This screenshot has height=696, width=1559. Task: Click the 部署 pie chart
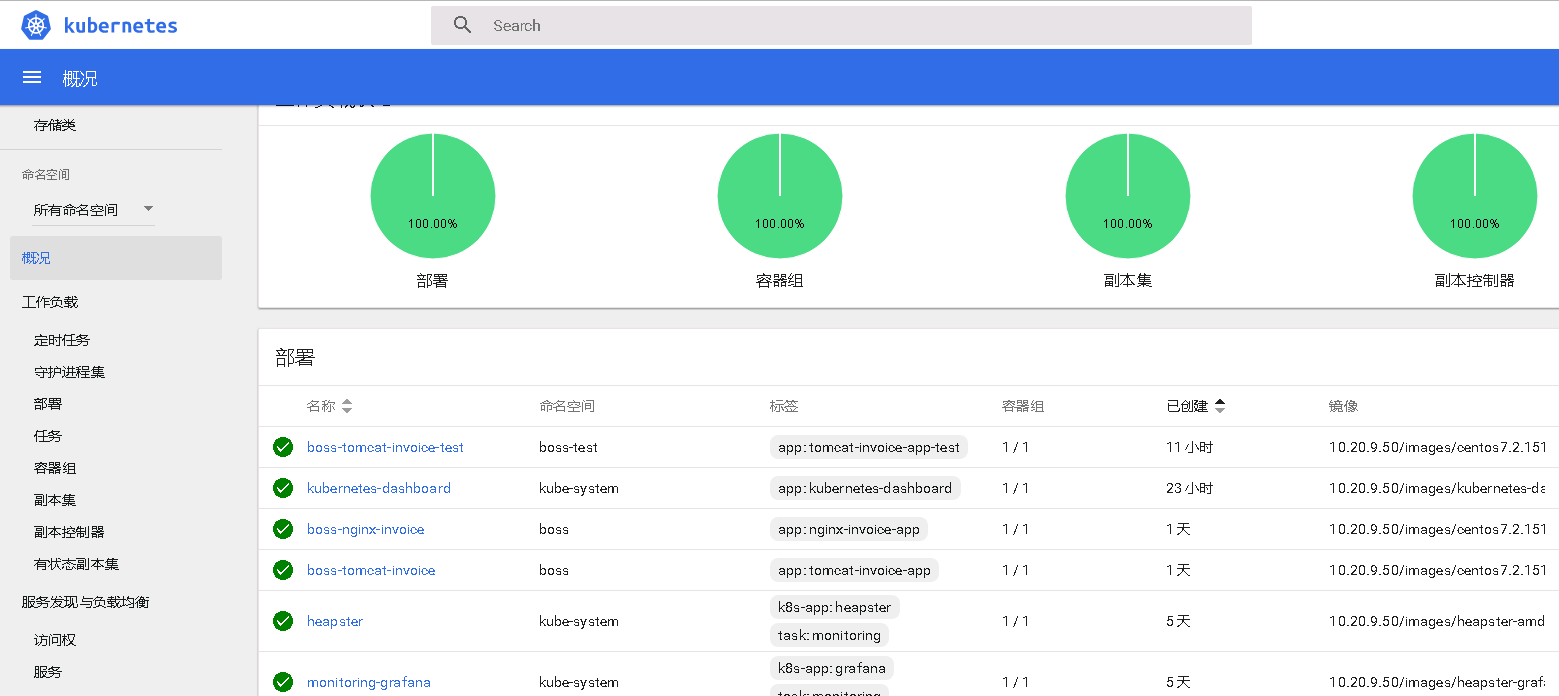tap(433, 195)
